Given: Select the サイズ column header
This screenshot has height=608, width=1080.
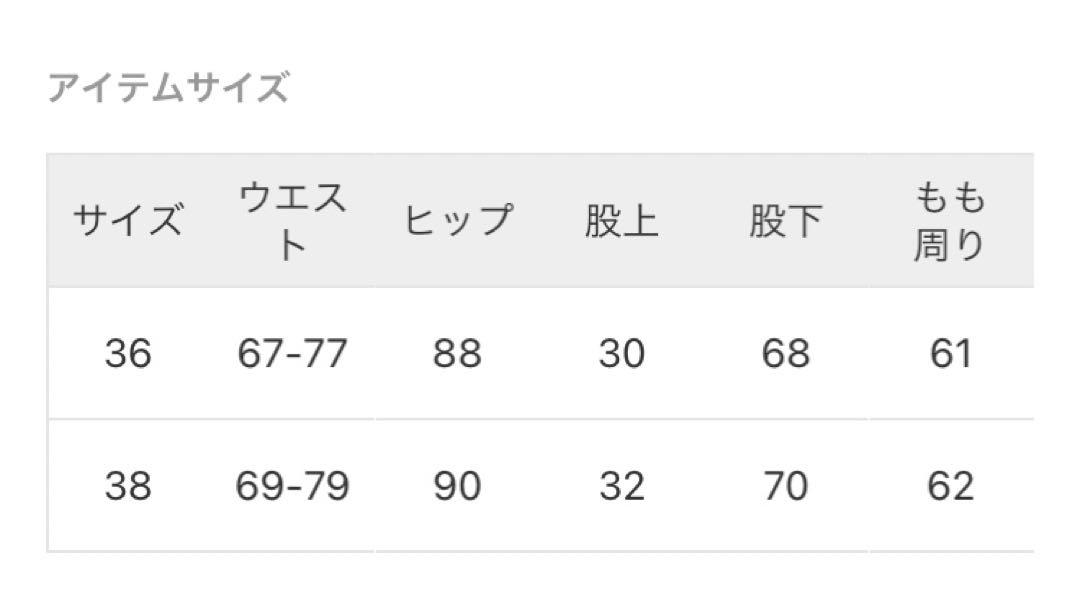Looking at the screenshot, I should [x=128, y=220].
